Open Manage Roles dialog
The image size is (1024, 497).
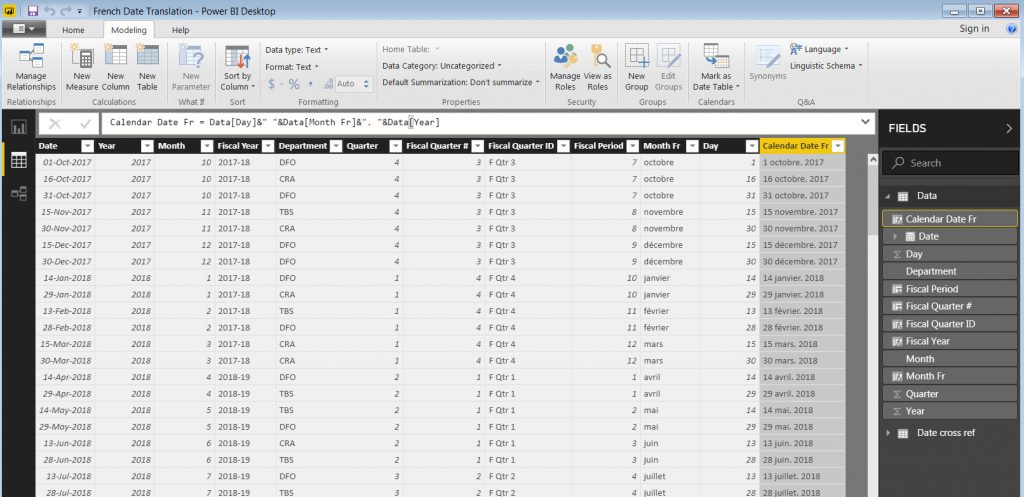coord(565,60)
